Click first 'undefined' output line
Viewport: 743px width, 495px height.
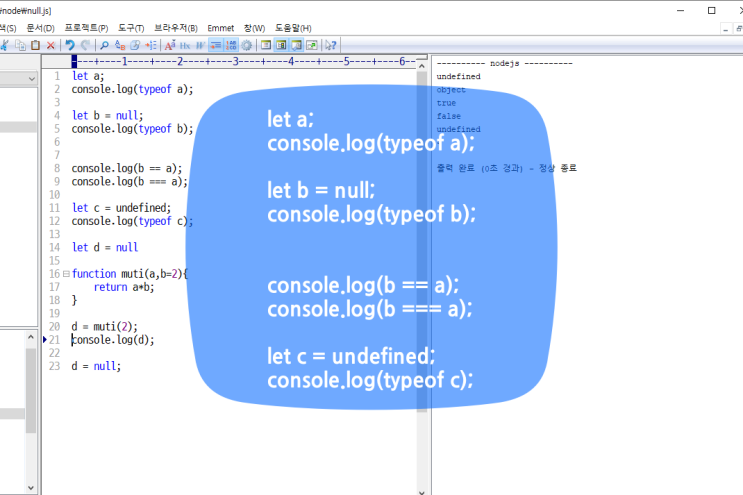tap(458, 76)
